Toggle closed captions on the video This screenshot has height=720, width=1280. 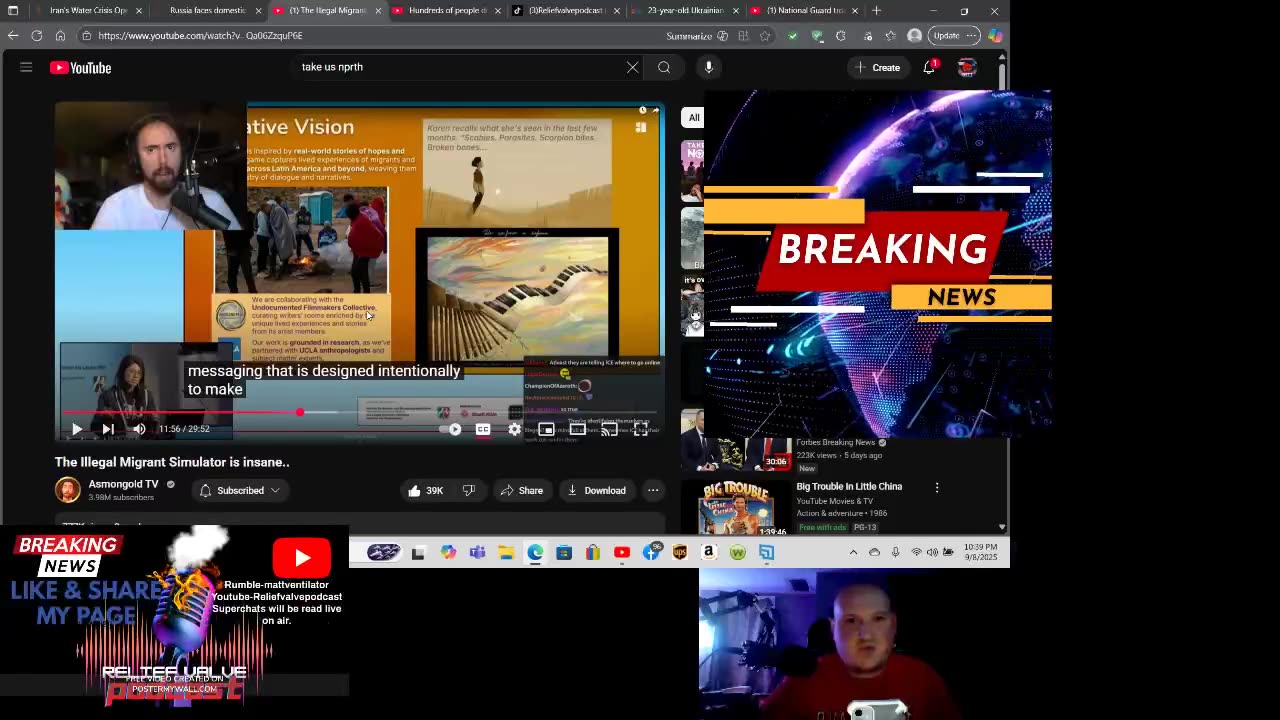point(483,429)
